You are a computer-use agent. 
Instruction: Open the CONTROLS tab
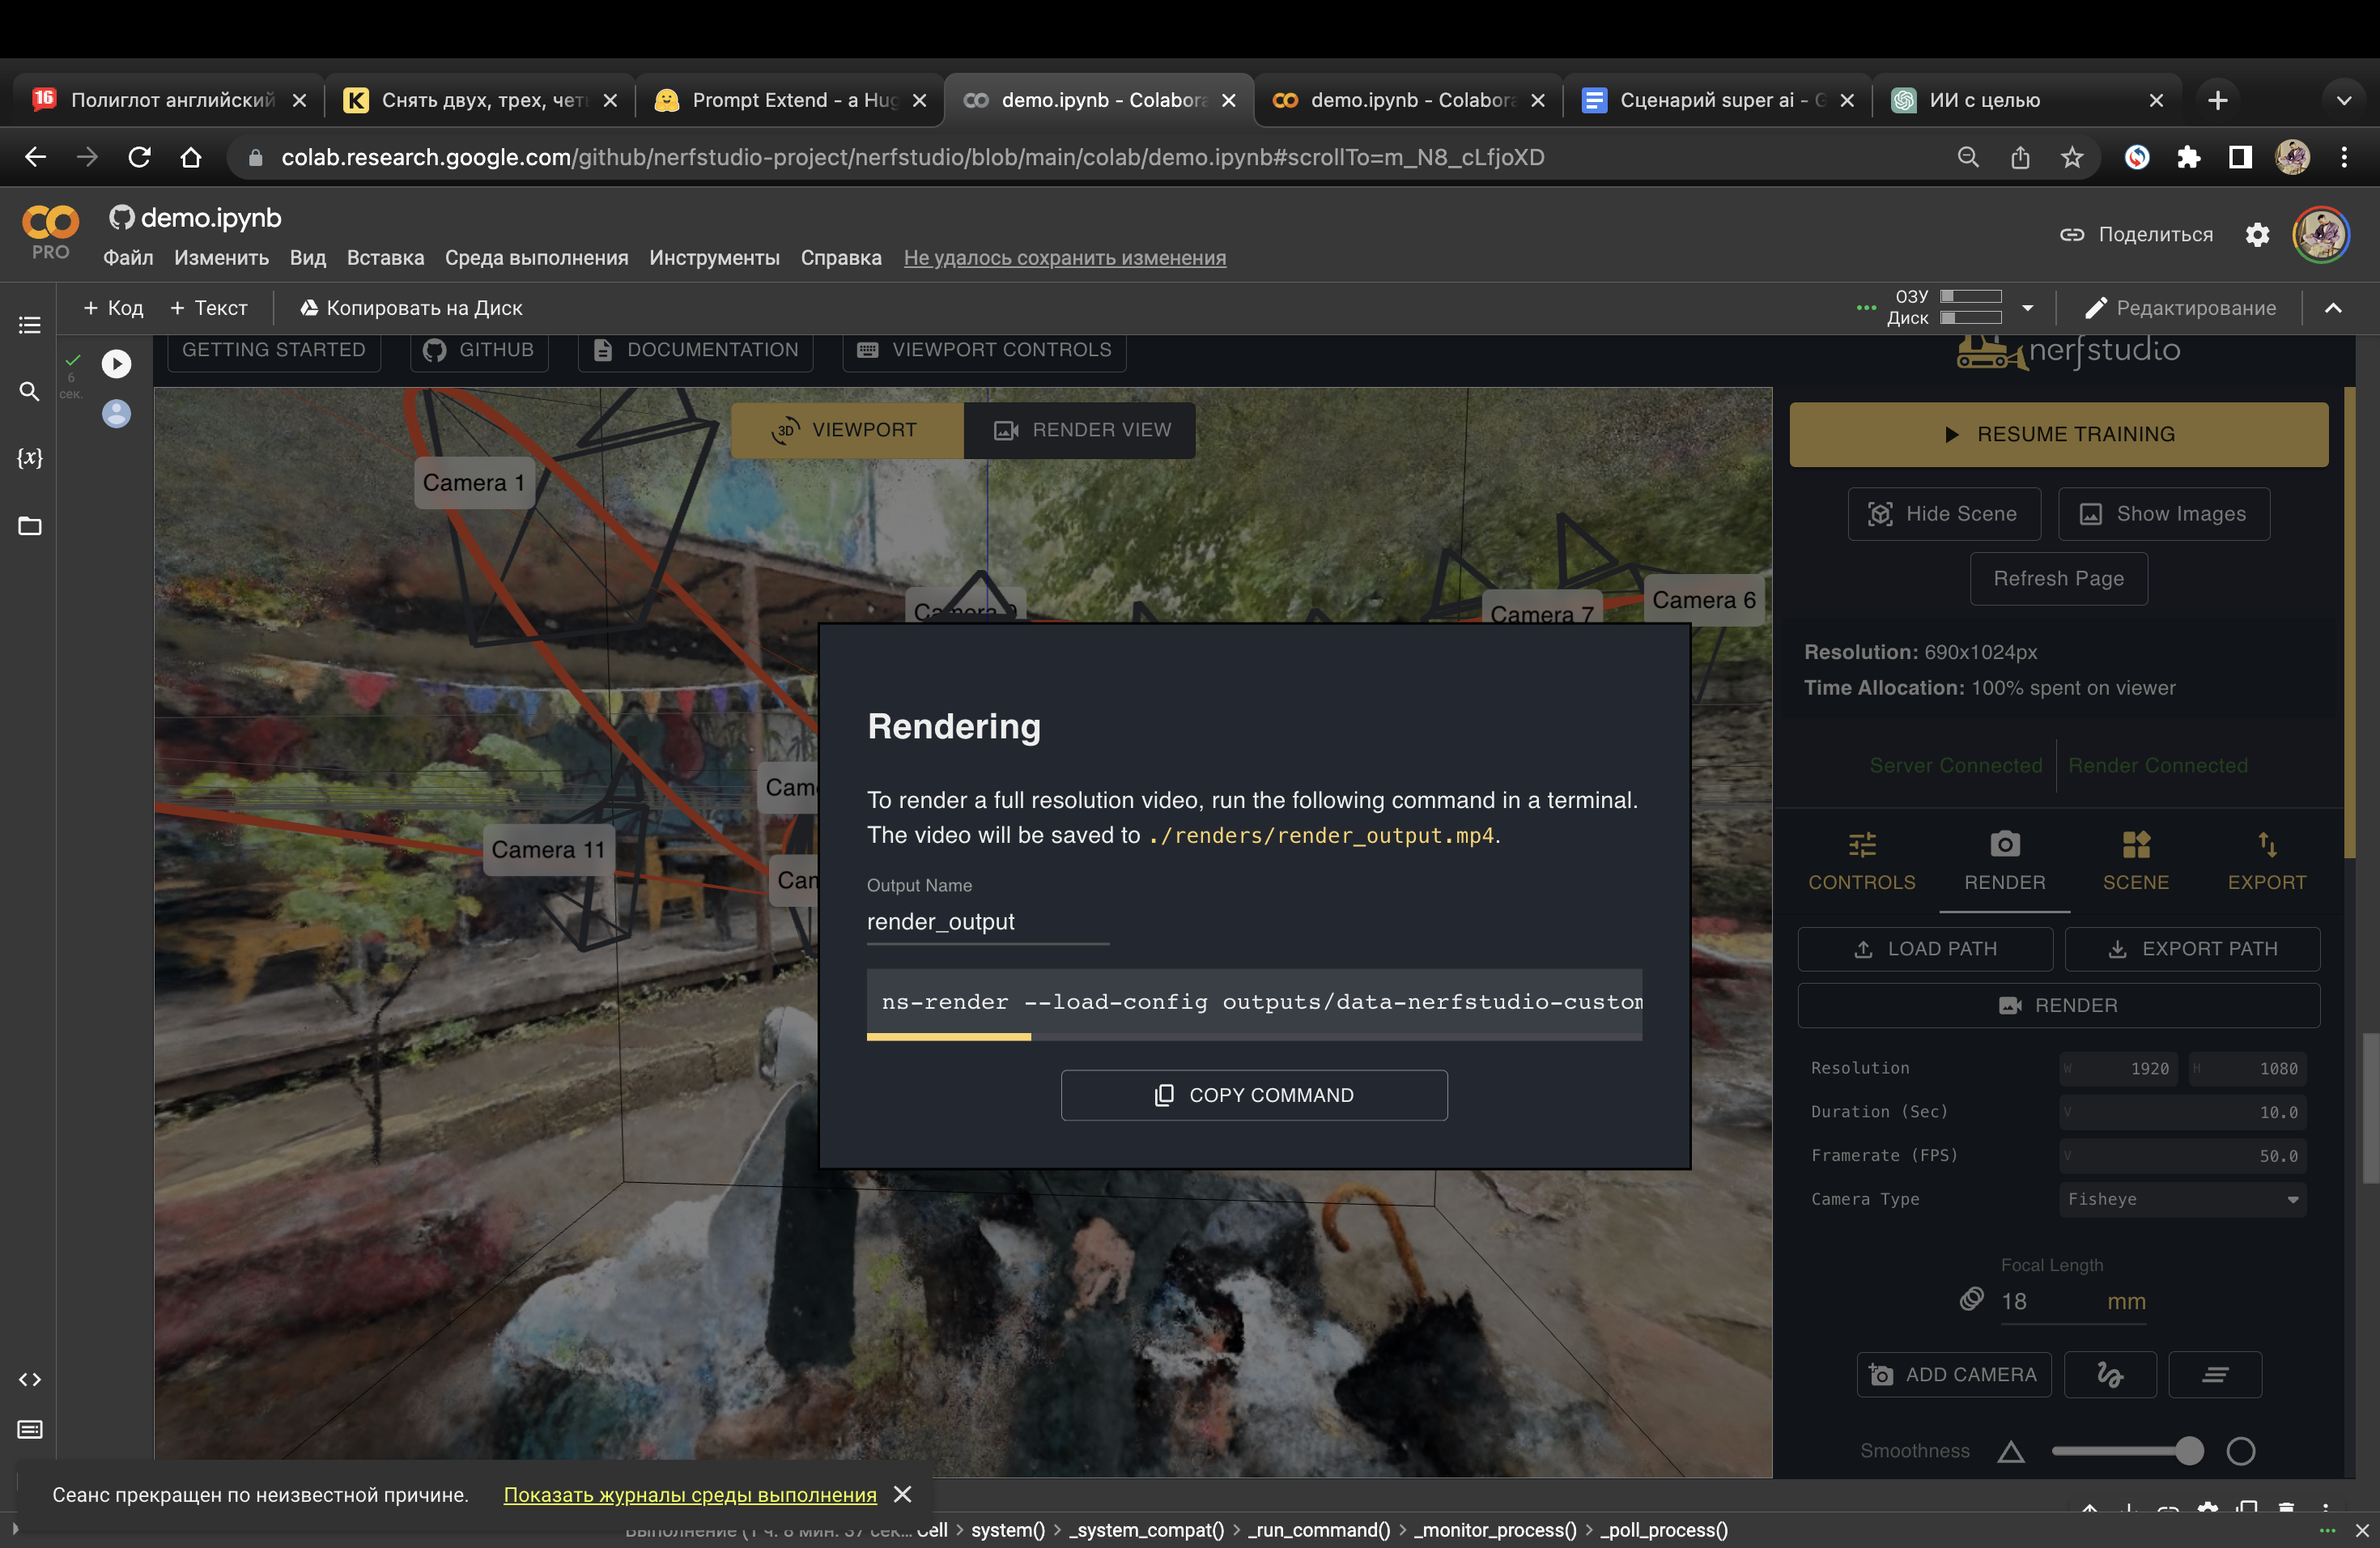[1862, 862]
